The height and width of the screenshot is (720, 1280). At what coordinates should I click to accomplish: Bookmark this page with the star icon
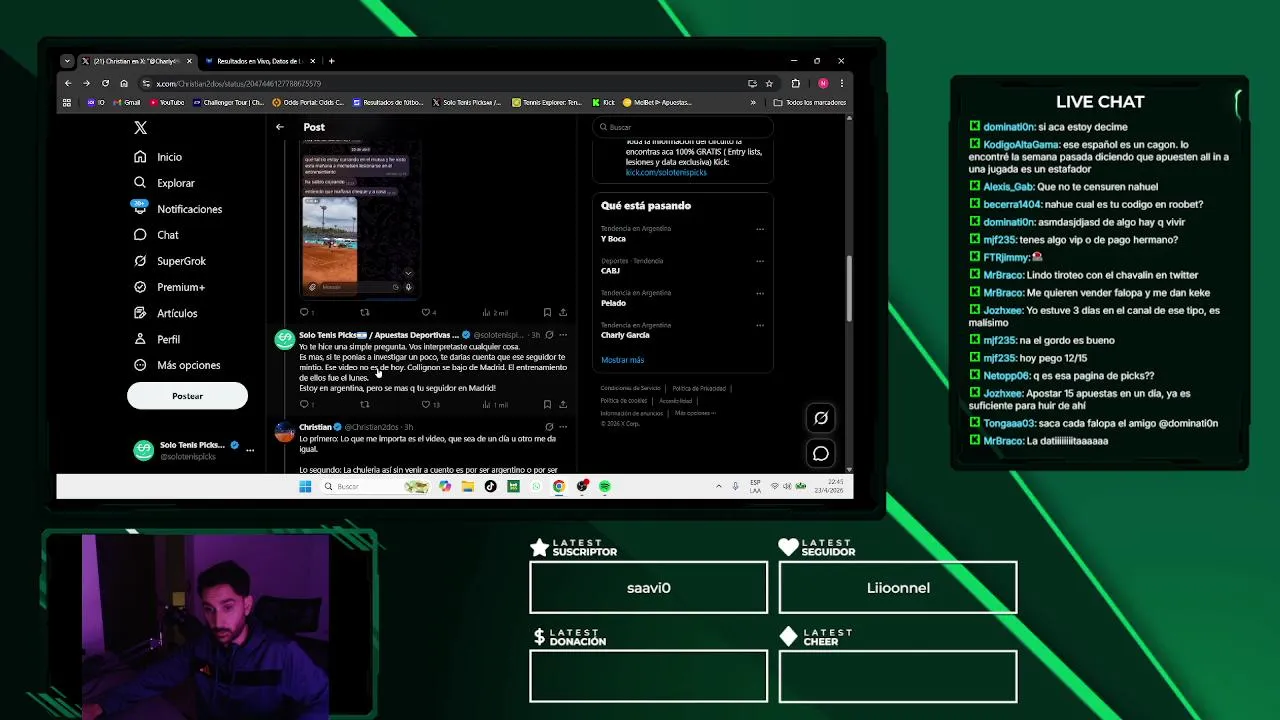pyautogui.click(x=769, y=83)
